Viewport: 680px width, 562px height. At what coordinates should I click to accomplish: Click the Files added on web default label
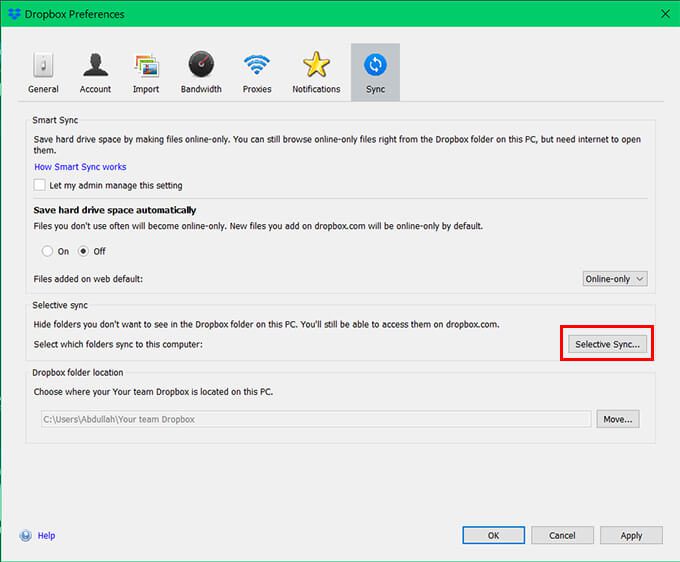[x=88, y=279]
